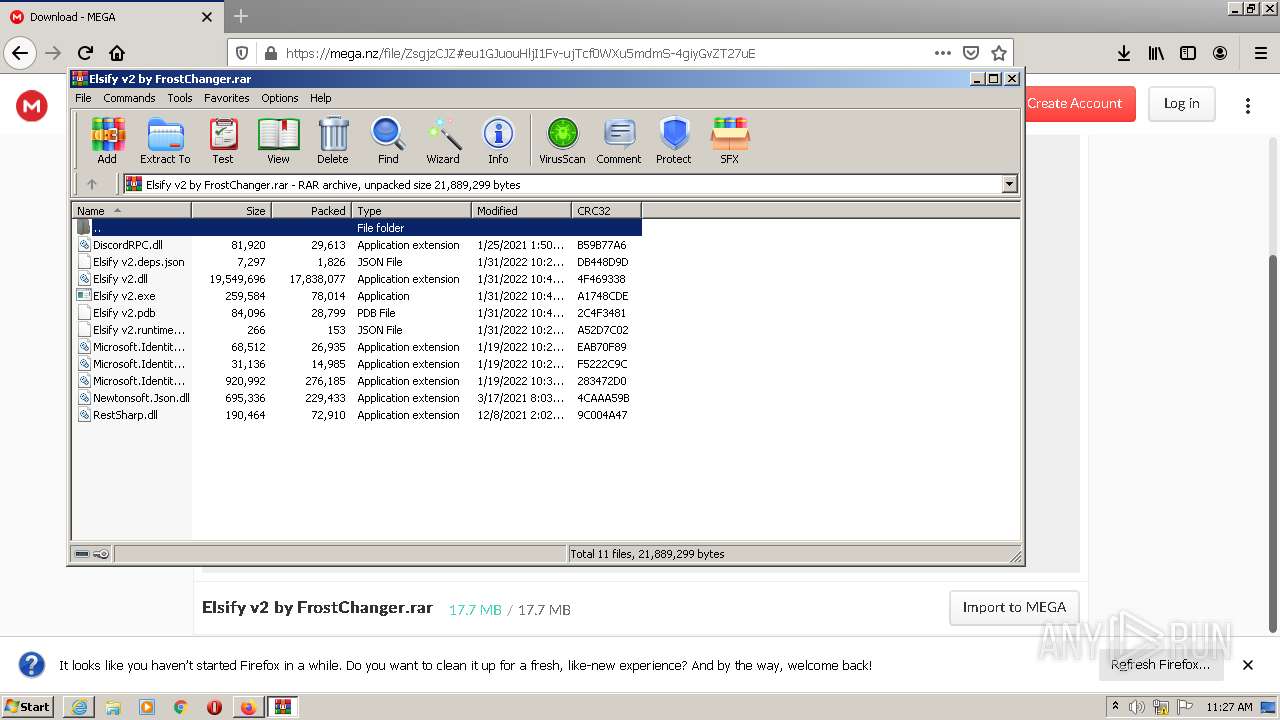
Task: Click Firefox taskbar icon
Action: click(x=247, y=707)
